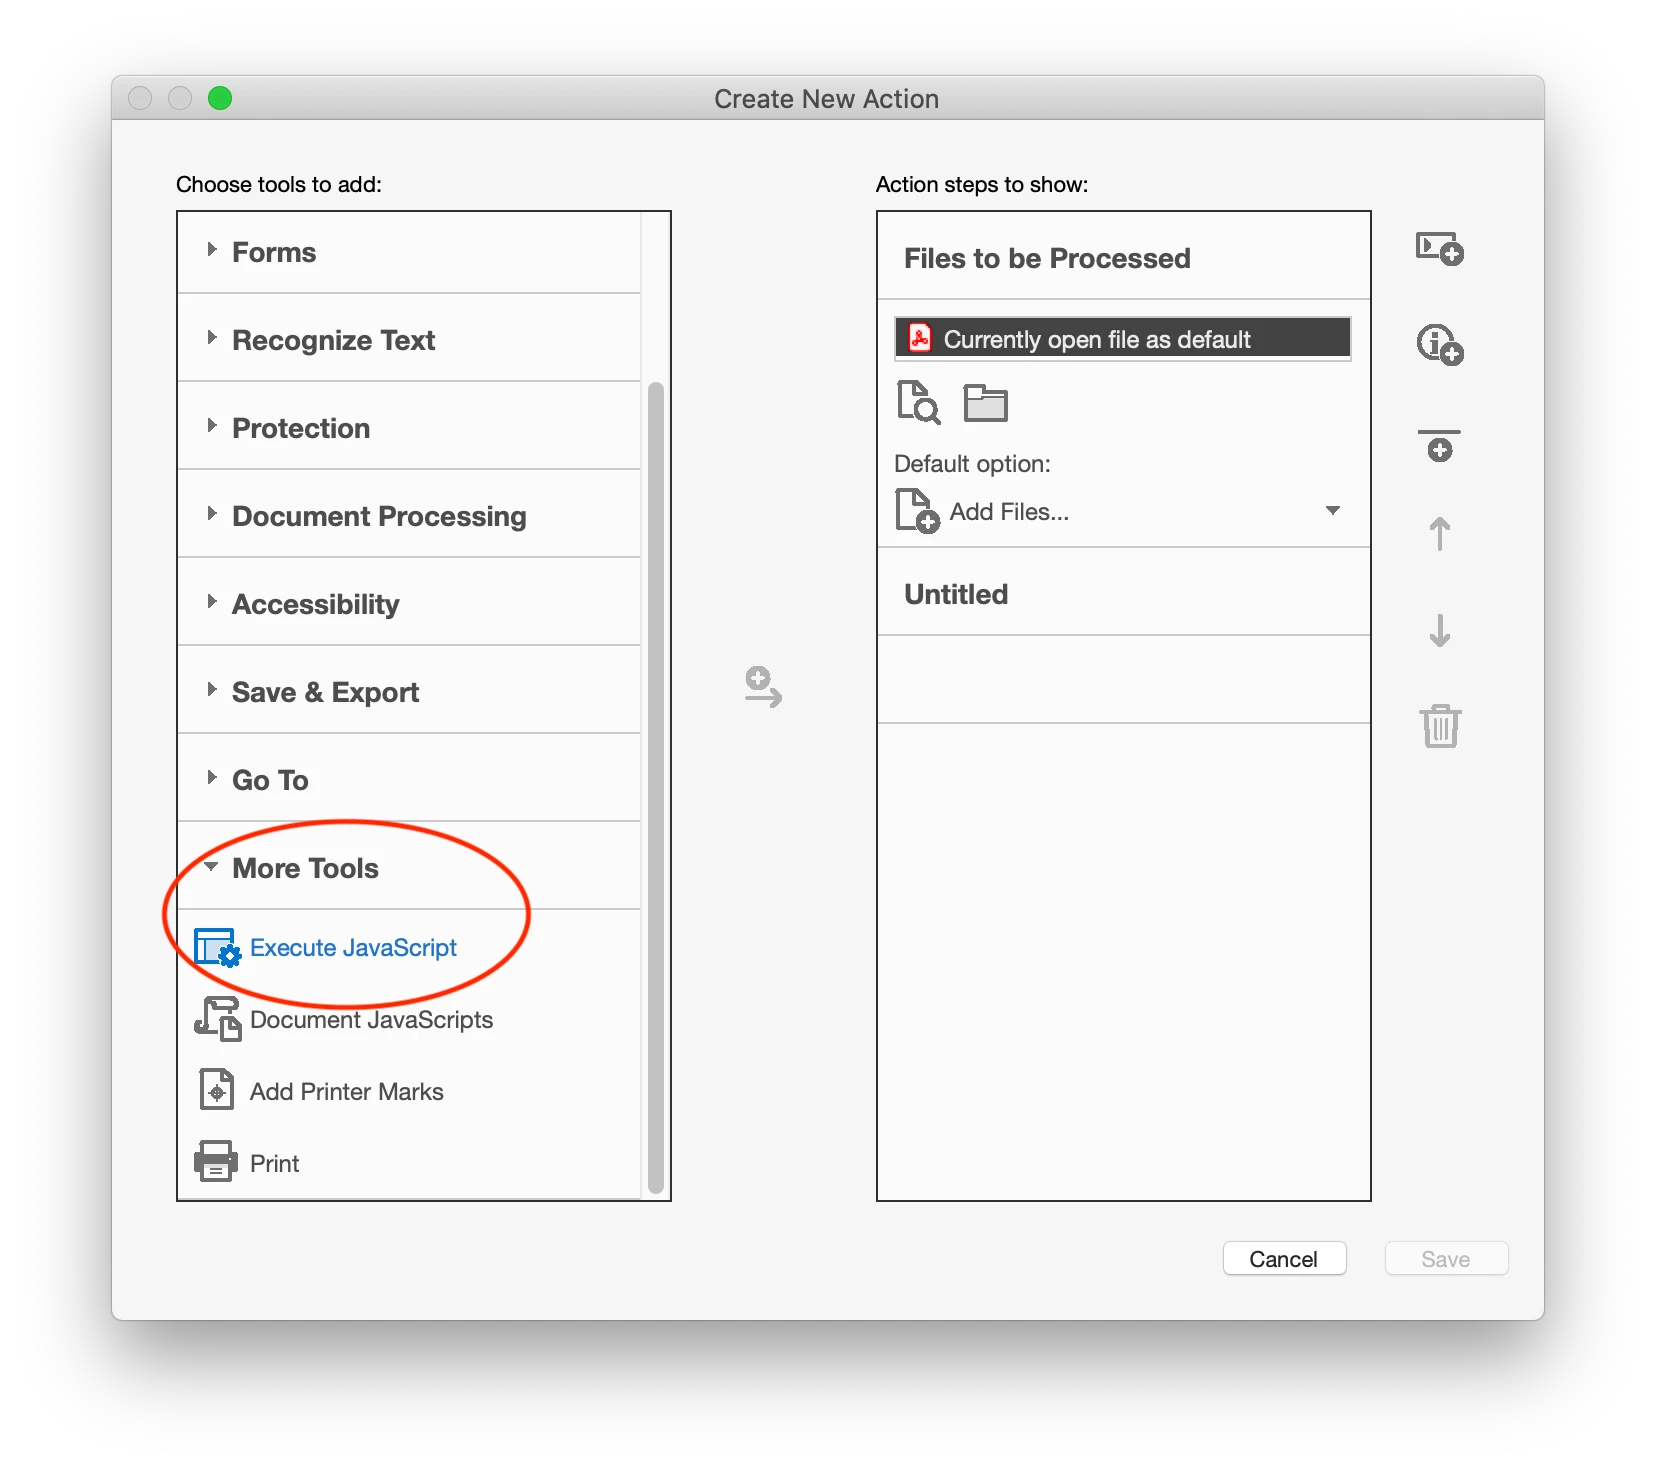Click the add instruction icon
The height and width of the screenshot is (1468, 1656).
[x=1439, y=345]
